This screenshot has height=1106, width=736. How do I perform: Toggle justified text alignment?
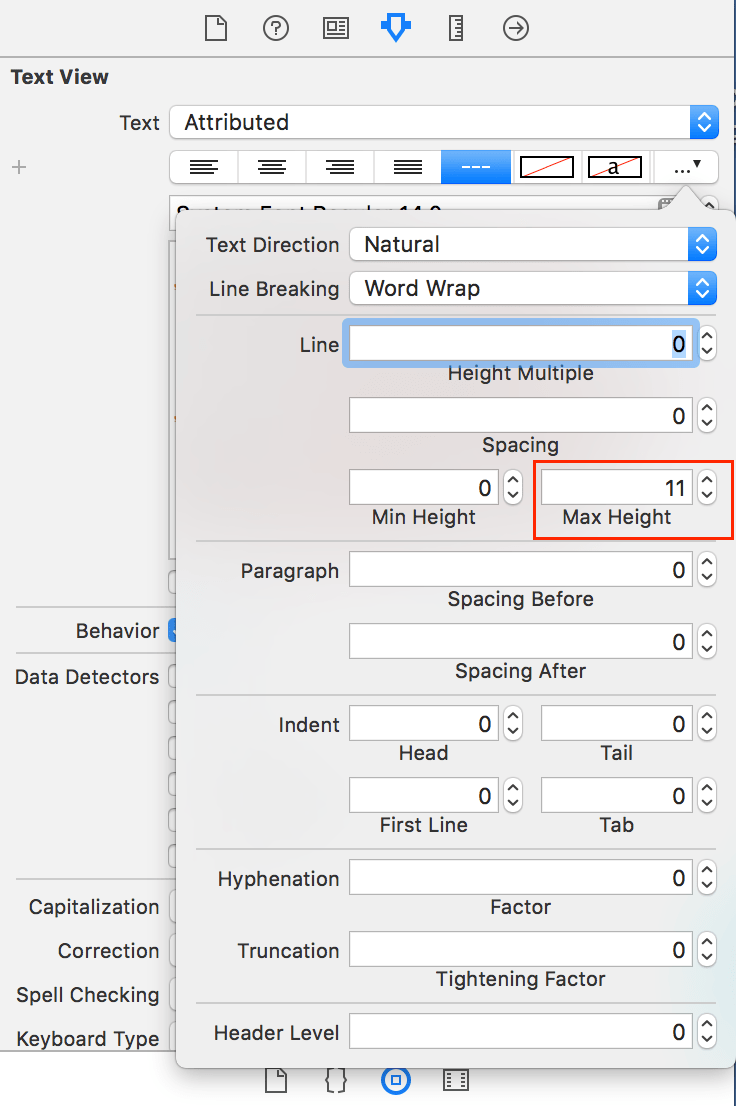click(407, 167)
